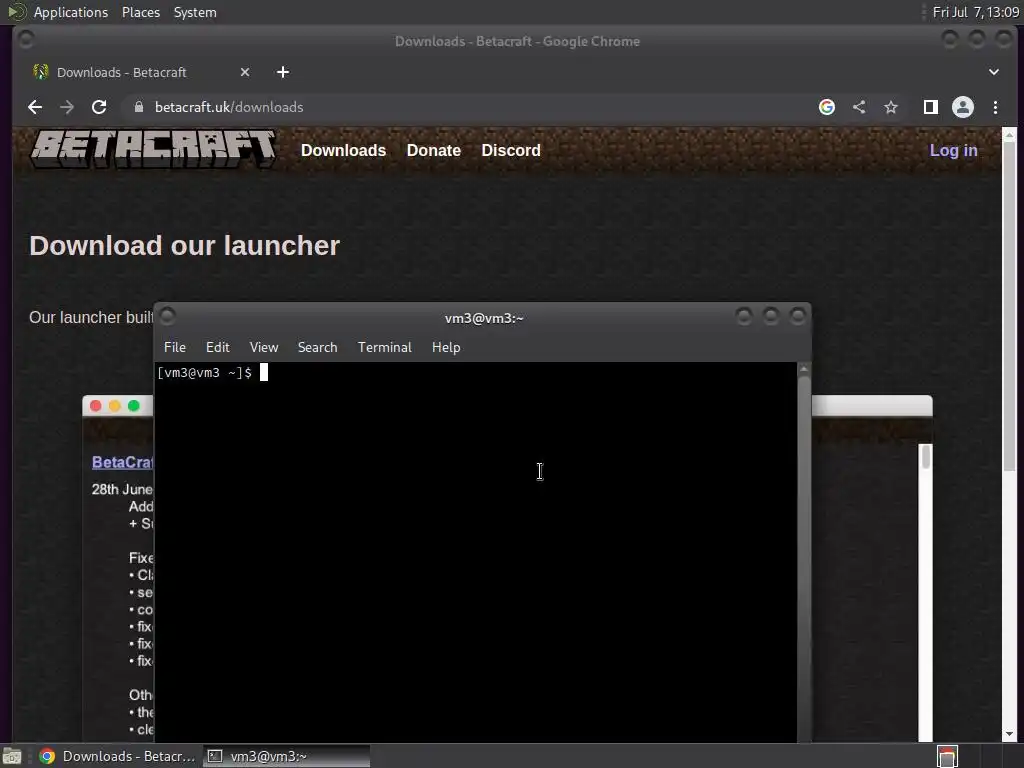Open the terminal File menu
Viewport: 1024px width, 768px height.
174,347
